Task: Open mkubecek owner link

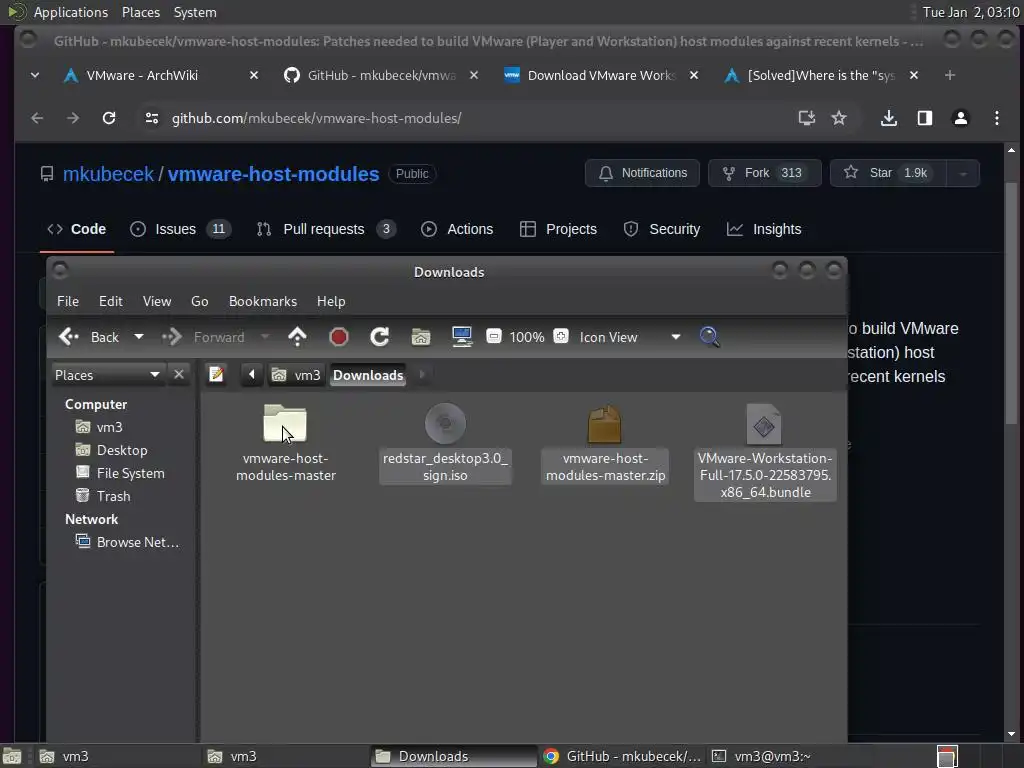Action: click(108, 174)
